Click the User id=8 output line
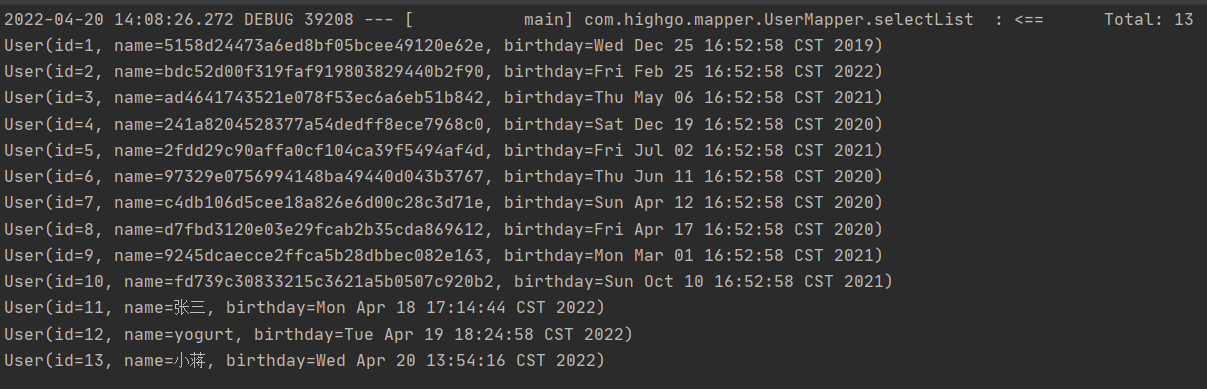 [x=443, y=229]
